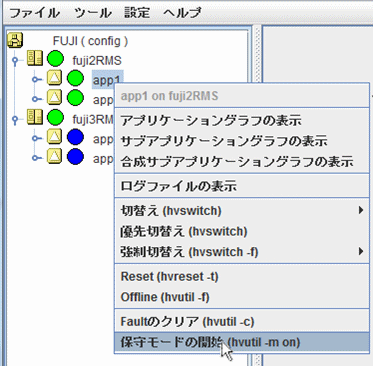Select Reset (hvreset -t) menu item
The image size is (373, 366).
coord(242,276)
